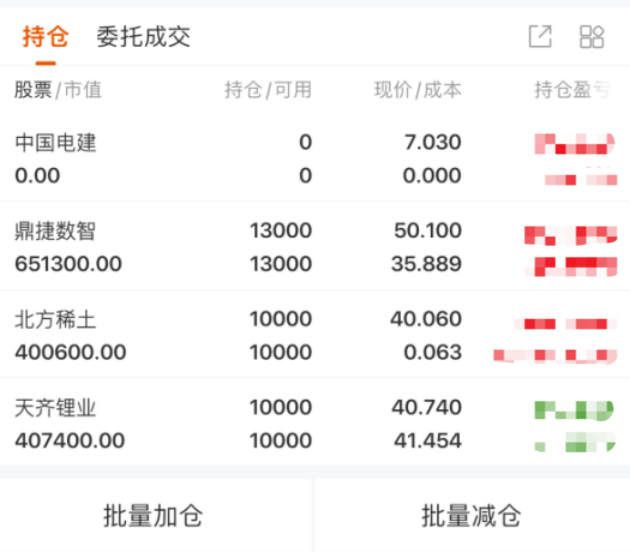Click current price 40.060
The width and height of the screenshot is (630, 552).
point(426,319)
